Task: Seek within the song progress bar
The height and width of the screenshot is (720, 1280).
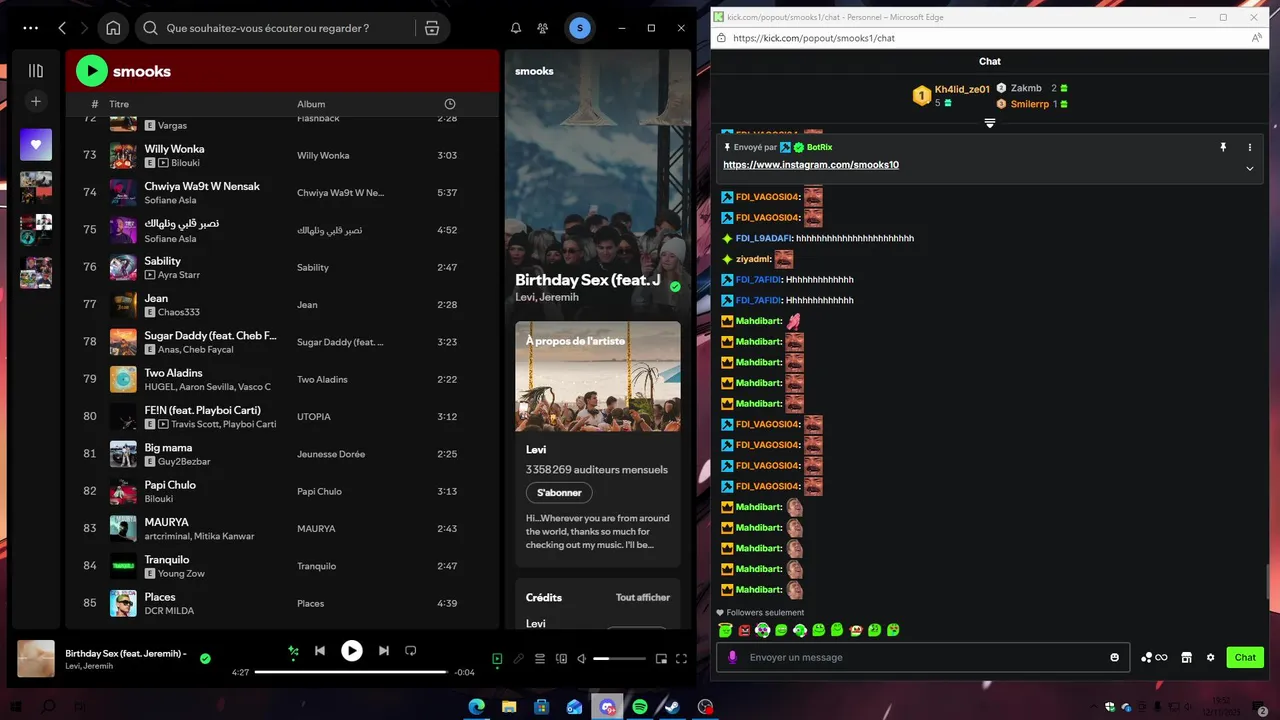Action: [x=351, y=672]
